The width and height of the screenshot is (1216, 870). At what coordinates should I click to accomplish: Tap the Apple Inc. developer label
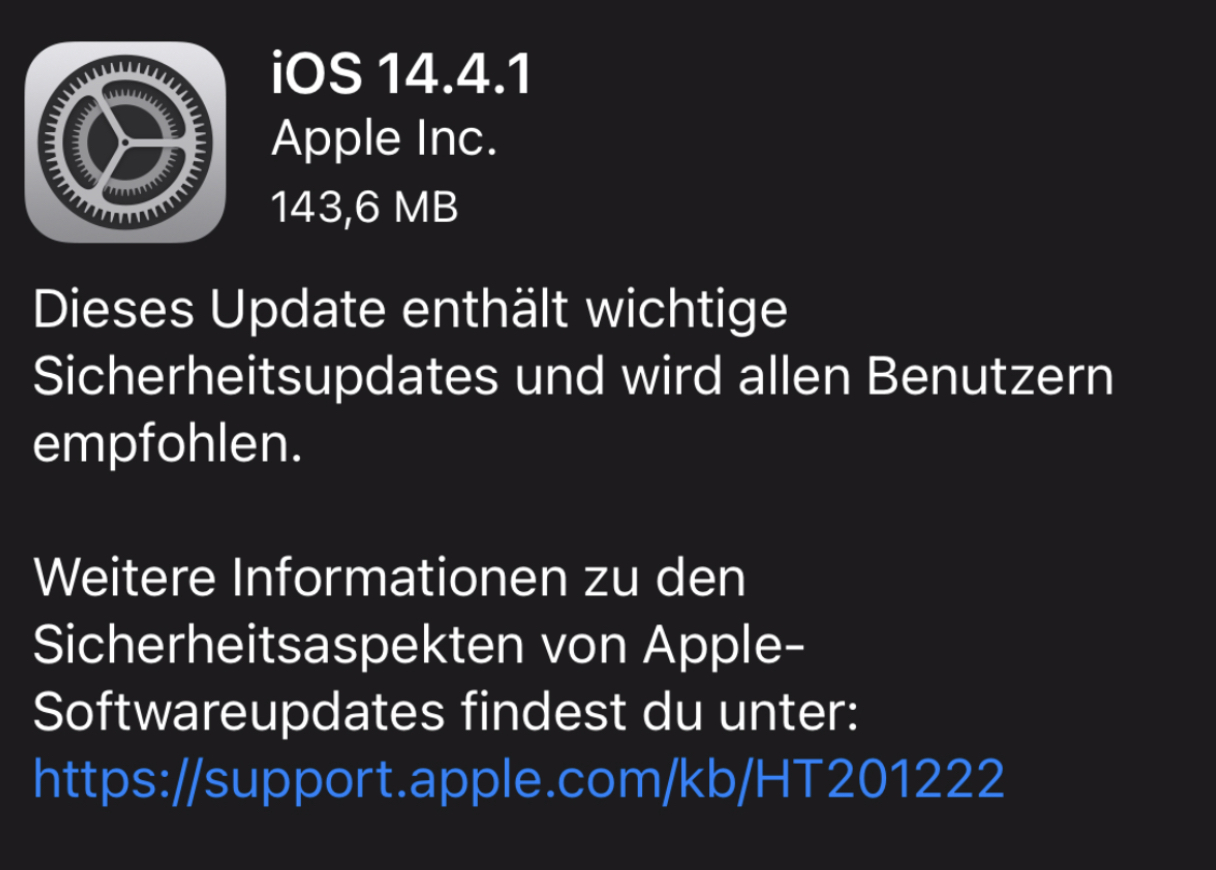click(x=384, y=141)
